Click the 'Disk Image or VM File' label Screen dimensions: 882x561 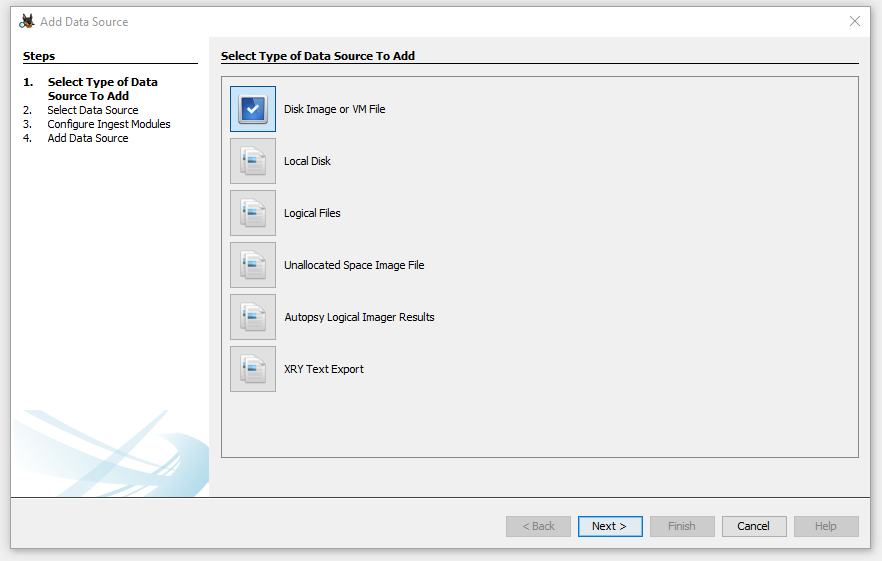pyautogui.click(x=335, y=109)
